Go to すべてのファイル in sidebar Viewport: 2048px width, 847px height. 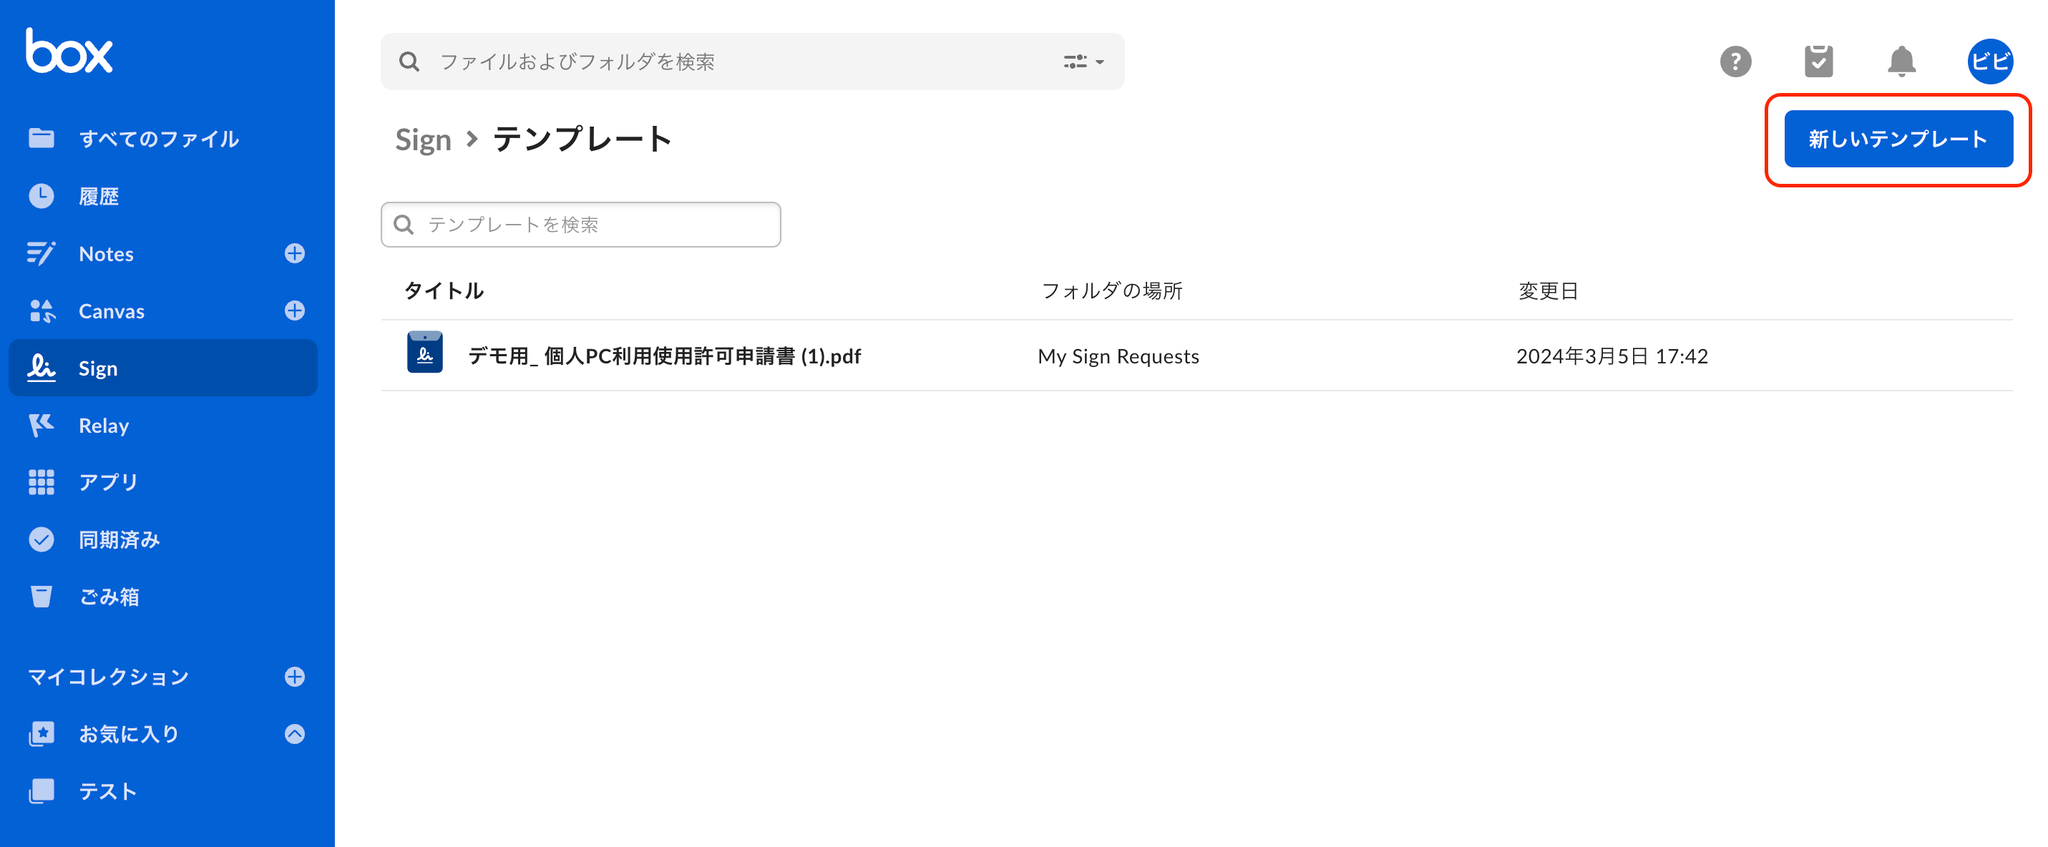(x=158, y=139)
